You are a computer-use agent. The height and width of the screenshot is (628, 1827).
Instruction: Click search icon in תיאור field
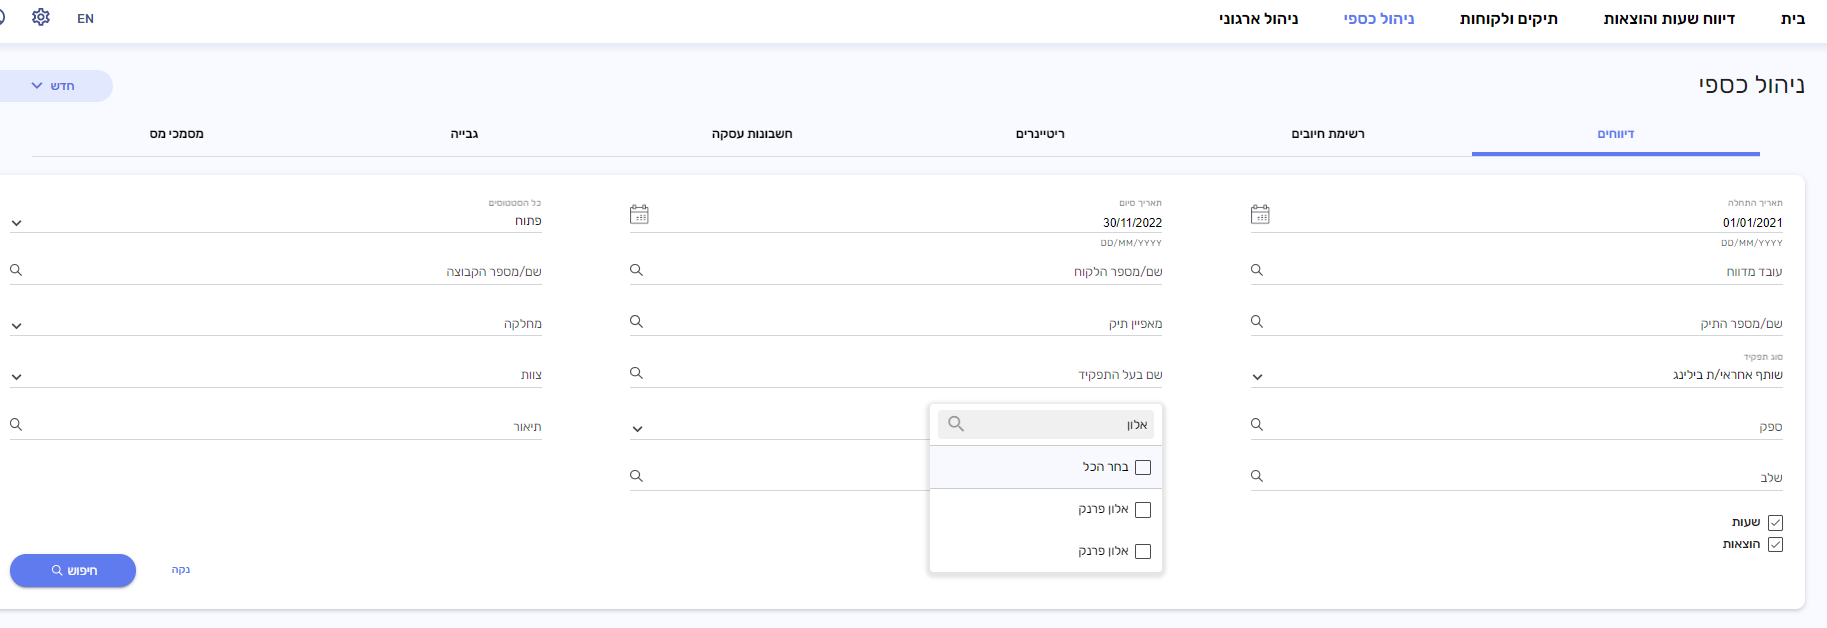pyautogui.click(x=16, y=425)
